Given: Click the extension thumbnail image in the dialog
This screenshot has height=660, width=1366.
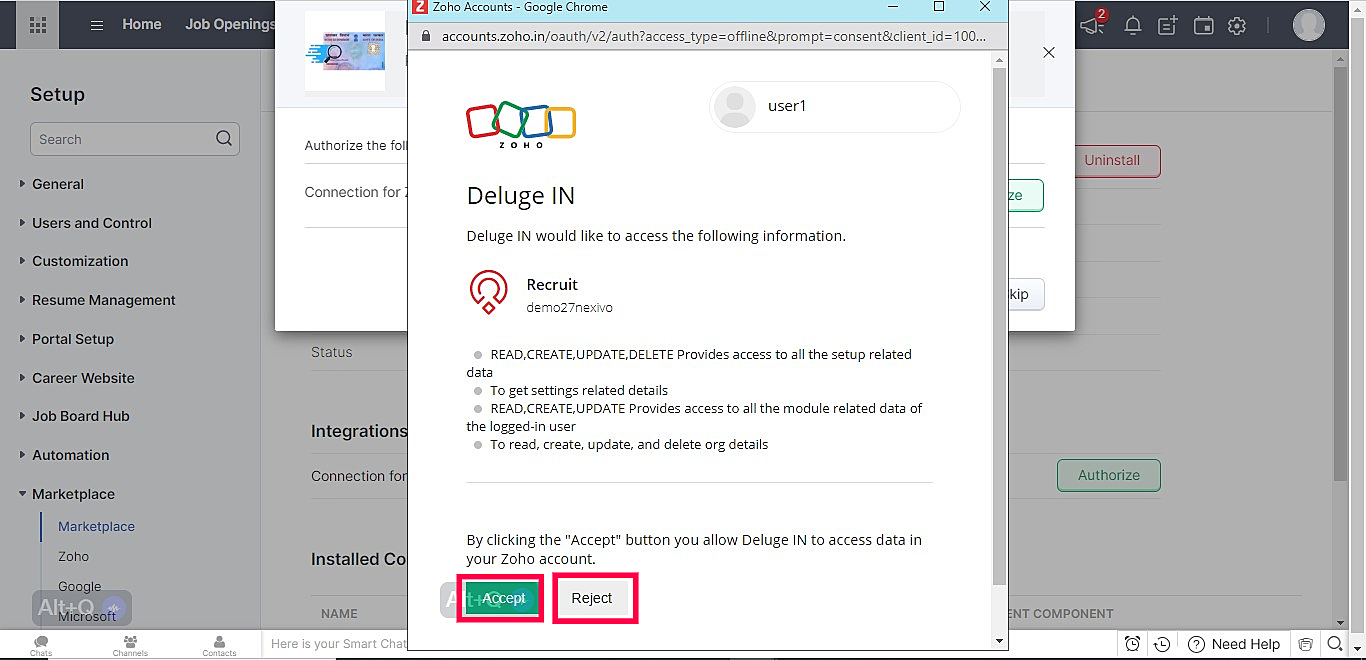Looking at the screenshot, I should pyautogui.click(x=345, y=51).
